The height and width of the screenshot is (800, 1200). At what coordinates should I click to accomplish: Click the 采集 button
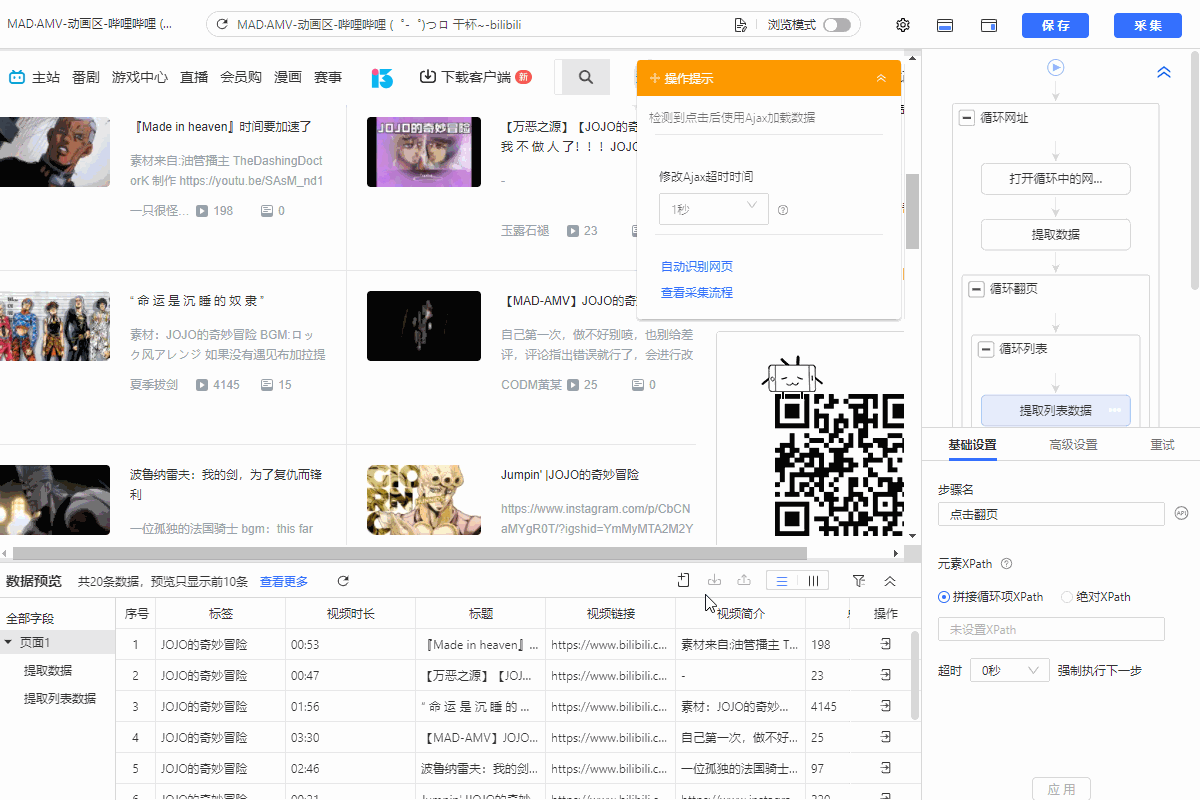pos(1149,25)
